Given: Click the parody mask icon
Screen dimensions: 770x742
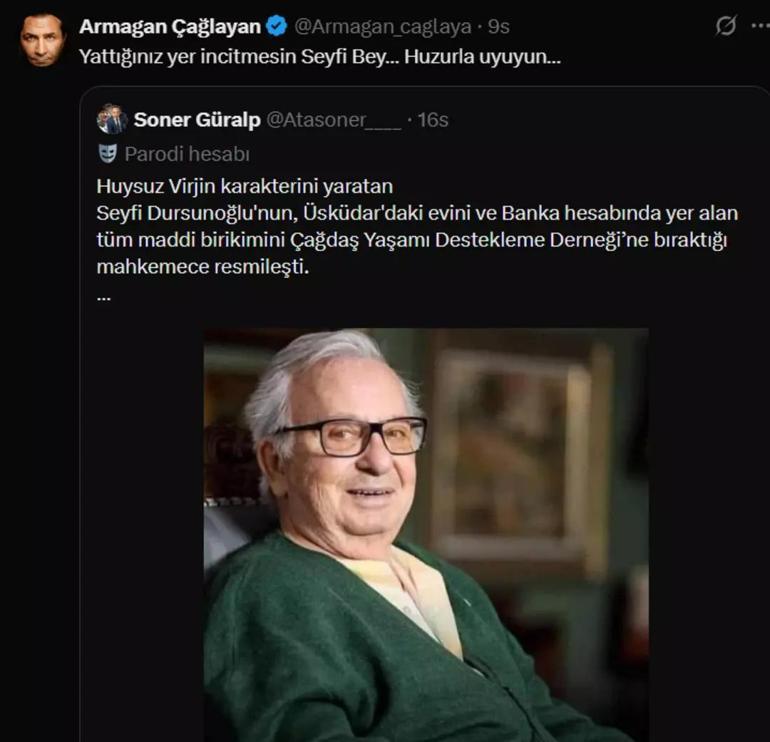Looking at the screenshot, I should 109,154.
